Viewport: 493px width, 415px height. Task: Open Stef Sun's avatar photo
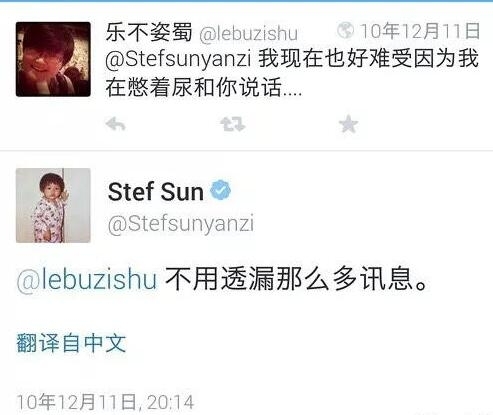53,205
